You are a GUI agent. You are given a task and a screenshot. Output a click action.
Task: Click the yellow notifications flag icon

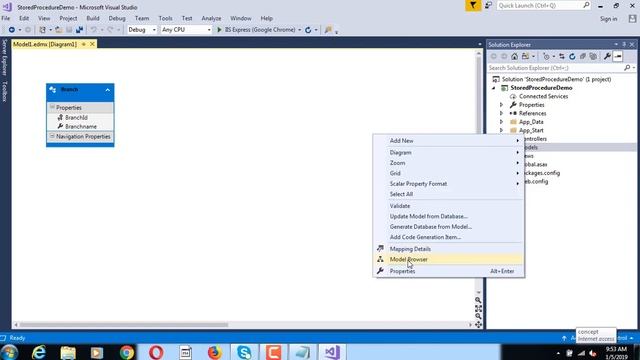[473, 6]
